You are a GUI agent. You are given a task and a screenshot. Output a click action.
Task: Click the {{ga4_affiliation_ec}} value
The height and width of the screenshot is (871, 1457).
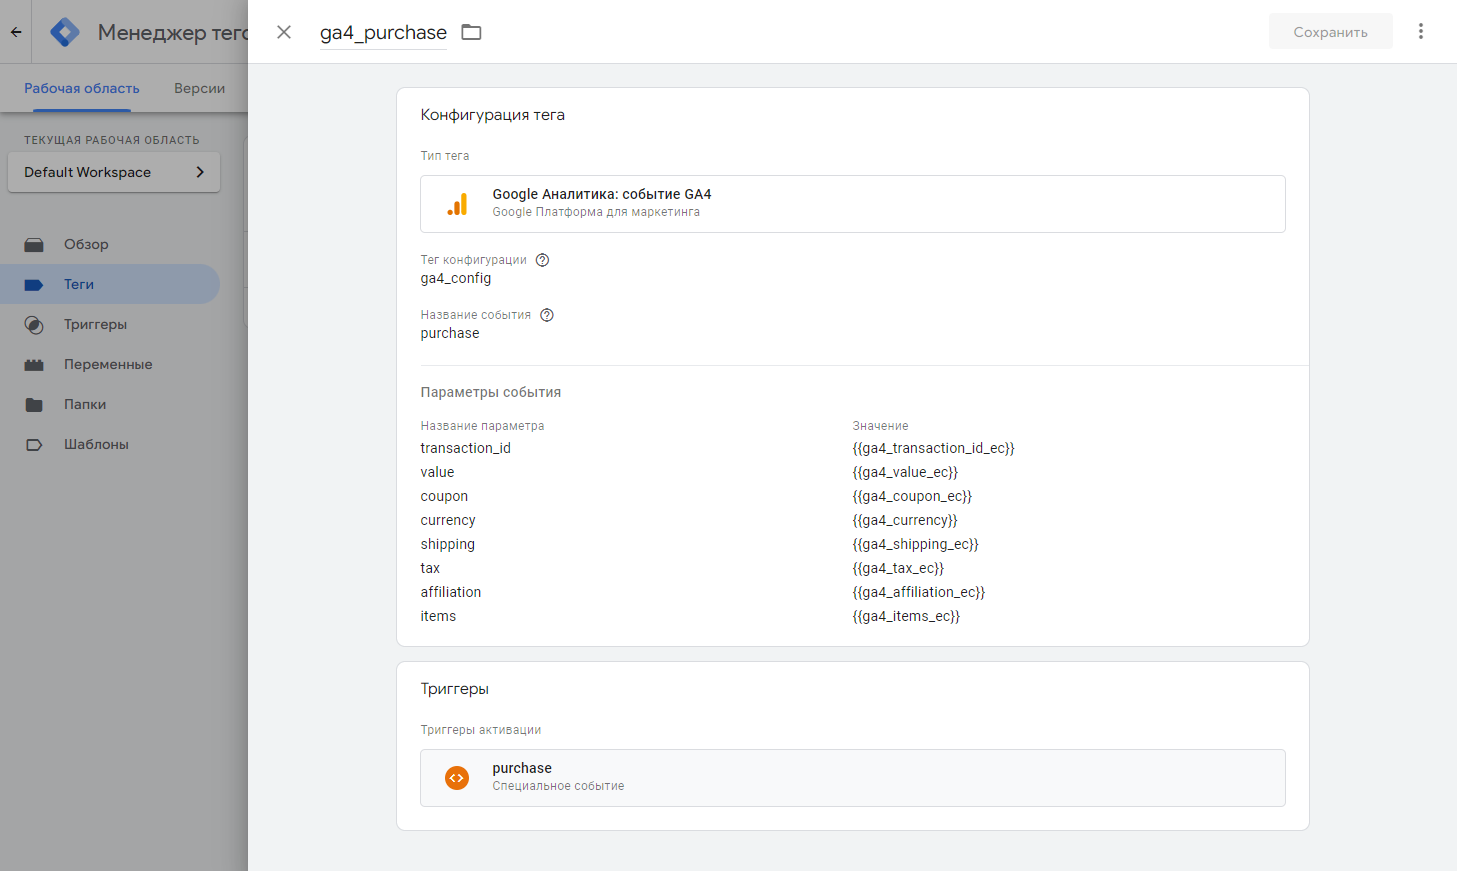tap(919, 592)
